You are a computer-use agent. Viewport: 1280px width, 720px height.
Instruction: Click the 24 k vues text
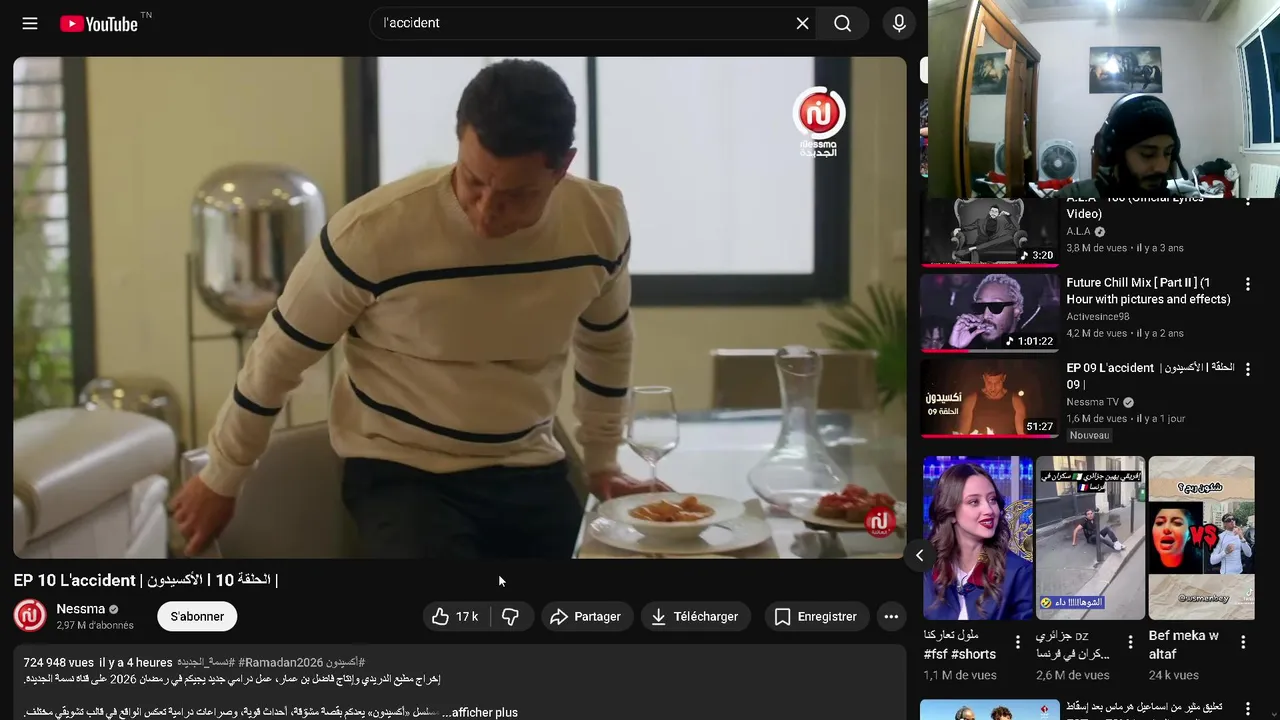[x=1174, y=675]
